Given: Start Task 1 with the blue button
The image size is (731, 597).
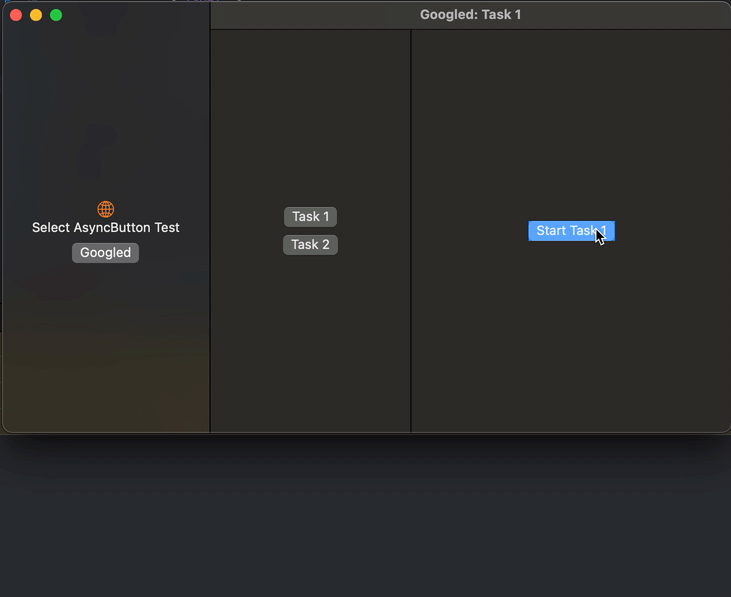Looking at the screenshot, I should [572, 231].
